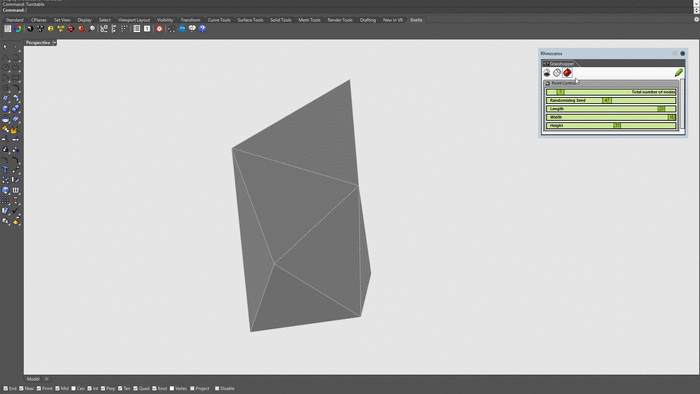
Task: Click the speech bubble toolbar icon
Action: [x=192, y=29]
